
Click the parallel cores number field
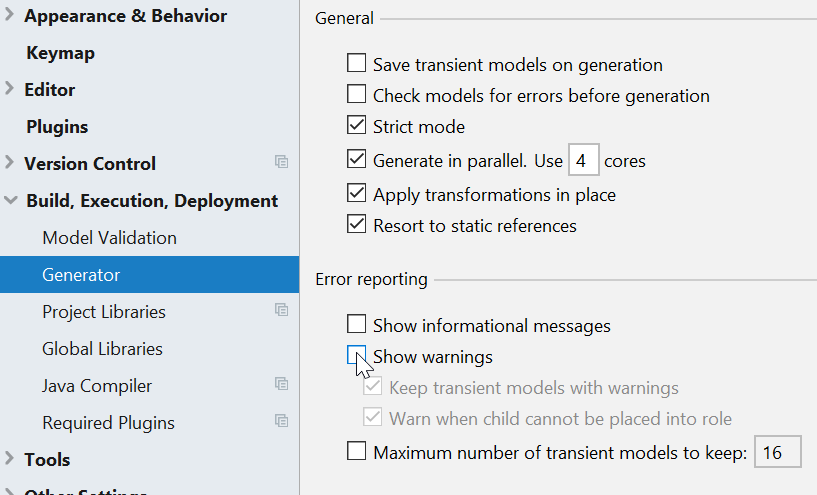click(x=583, y=160)
